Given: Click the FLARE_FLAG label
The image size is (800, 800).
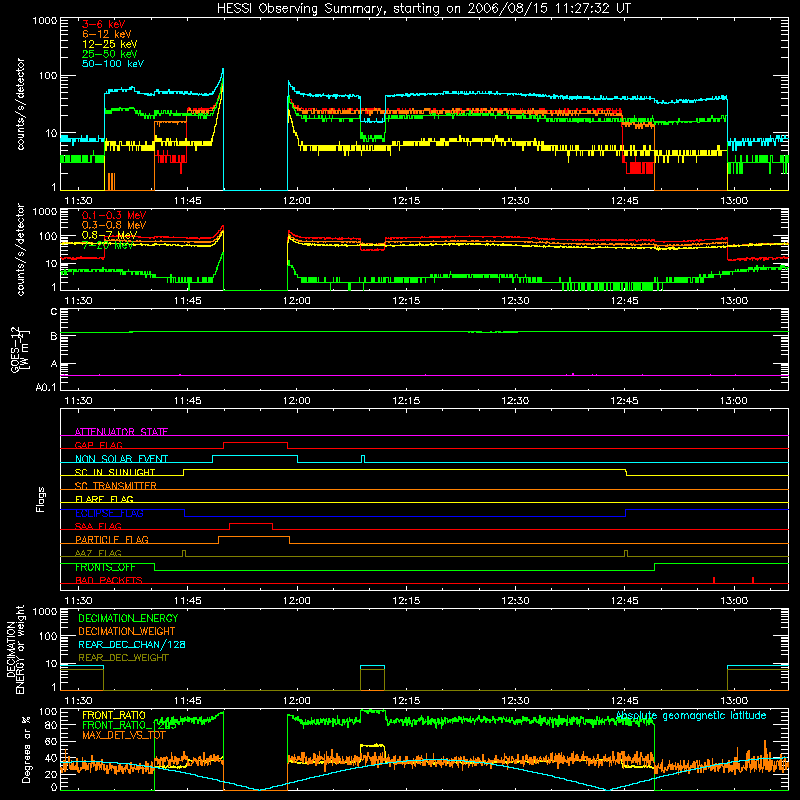Looking at the screenshot, I should pyautogui.click(x=104, y=499).
